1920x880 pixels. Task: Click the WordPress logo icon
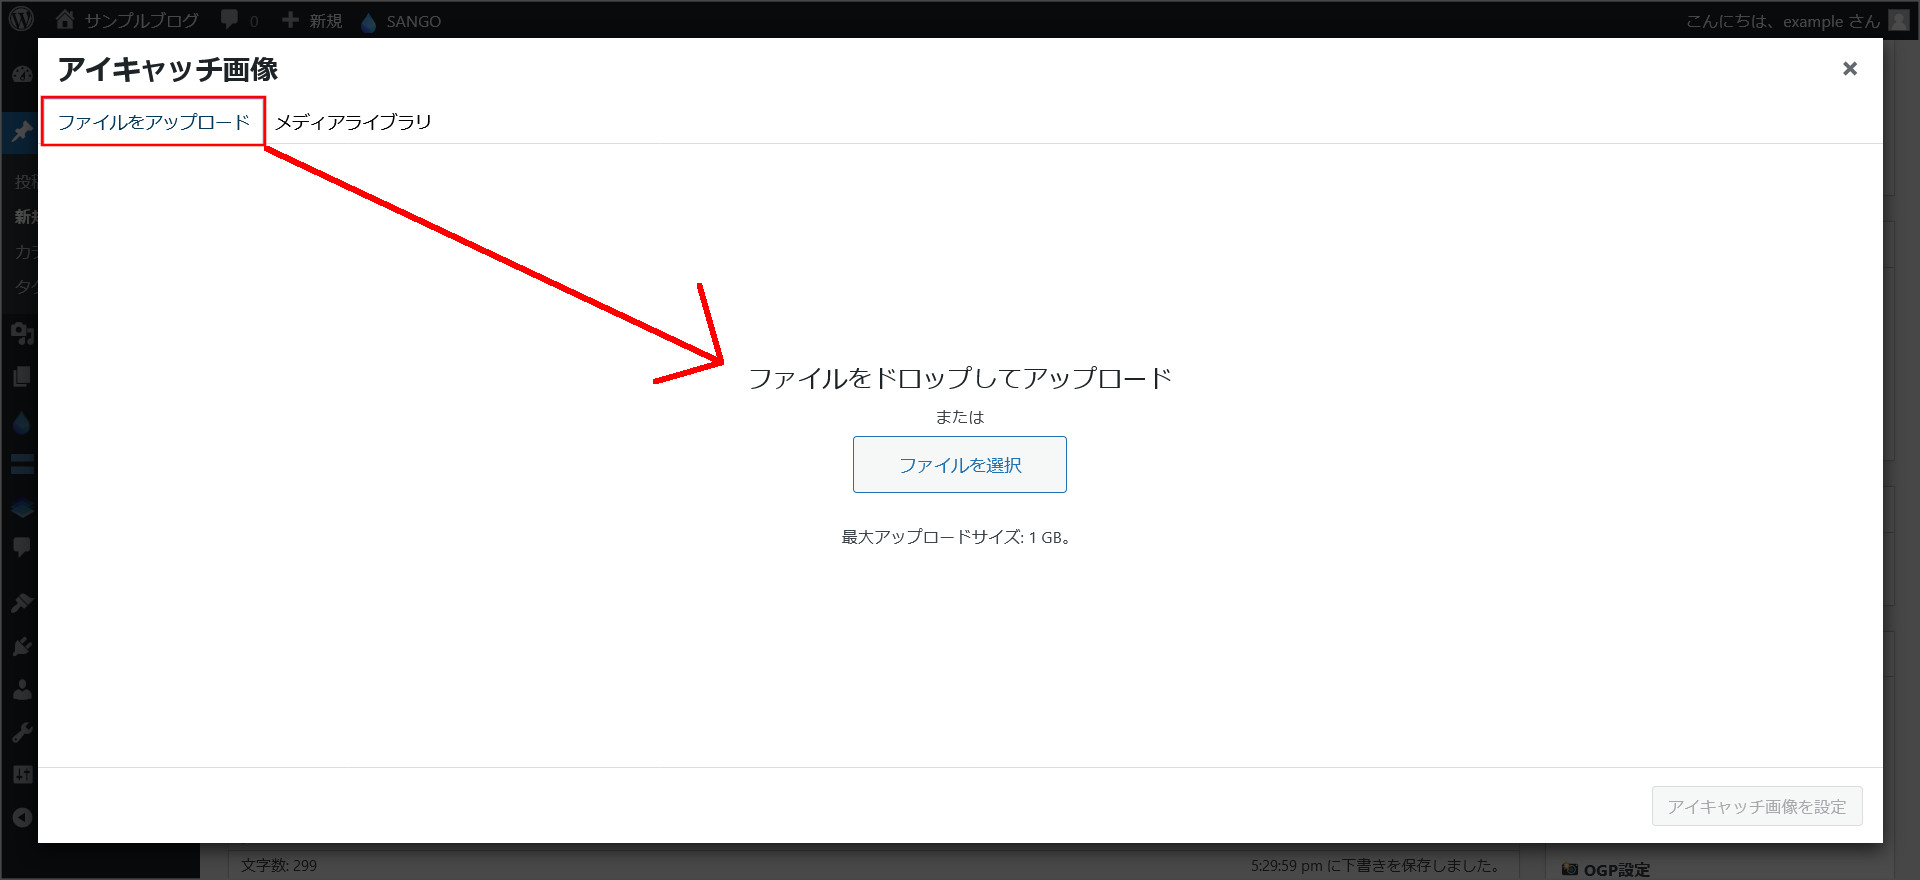(x=21, y=19)
